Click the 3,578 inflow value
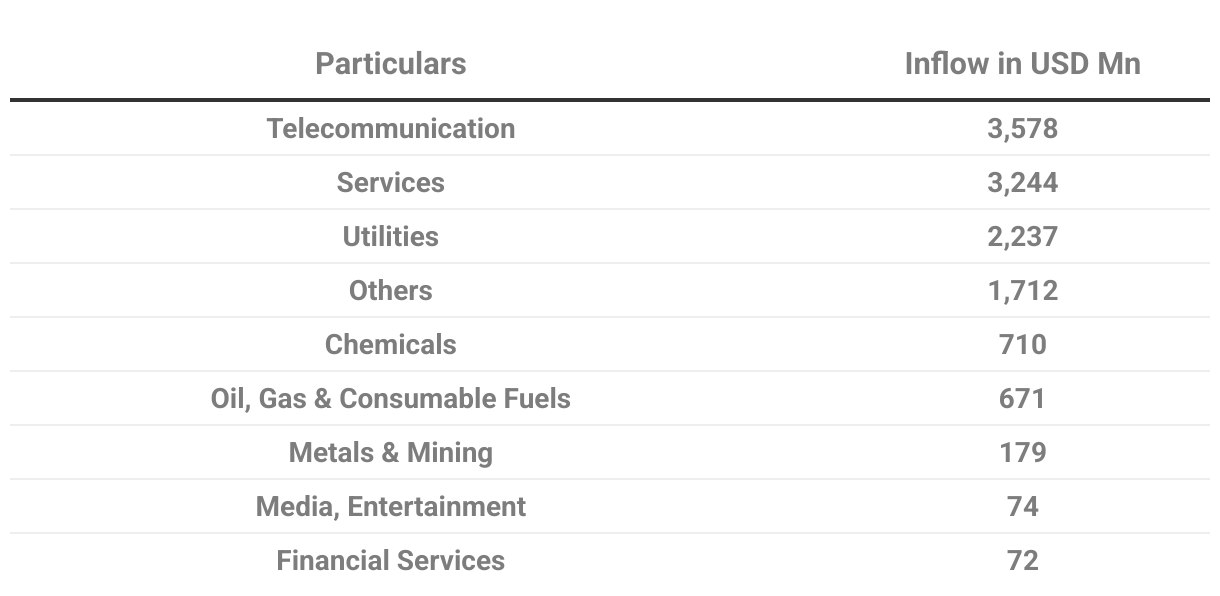The height and width of the screenshot is (596, 1220). click(x=1022, y=128)
